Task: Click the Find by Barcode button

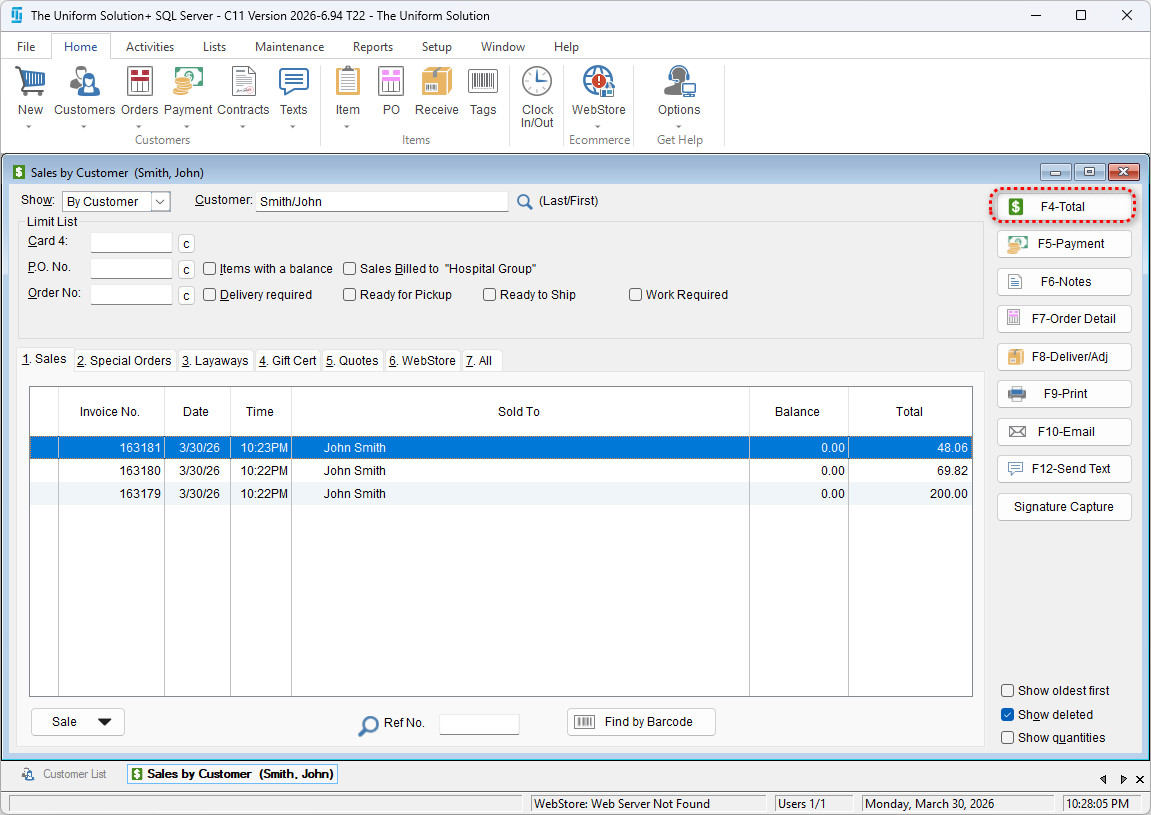Action: 641,722
